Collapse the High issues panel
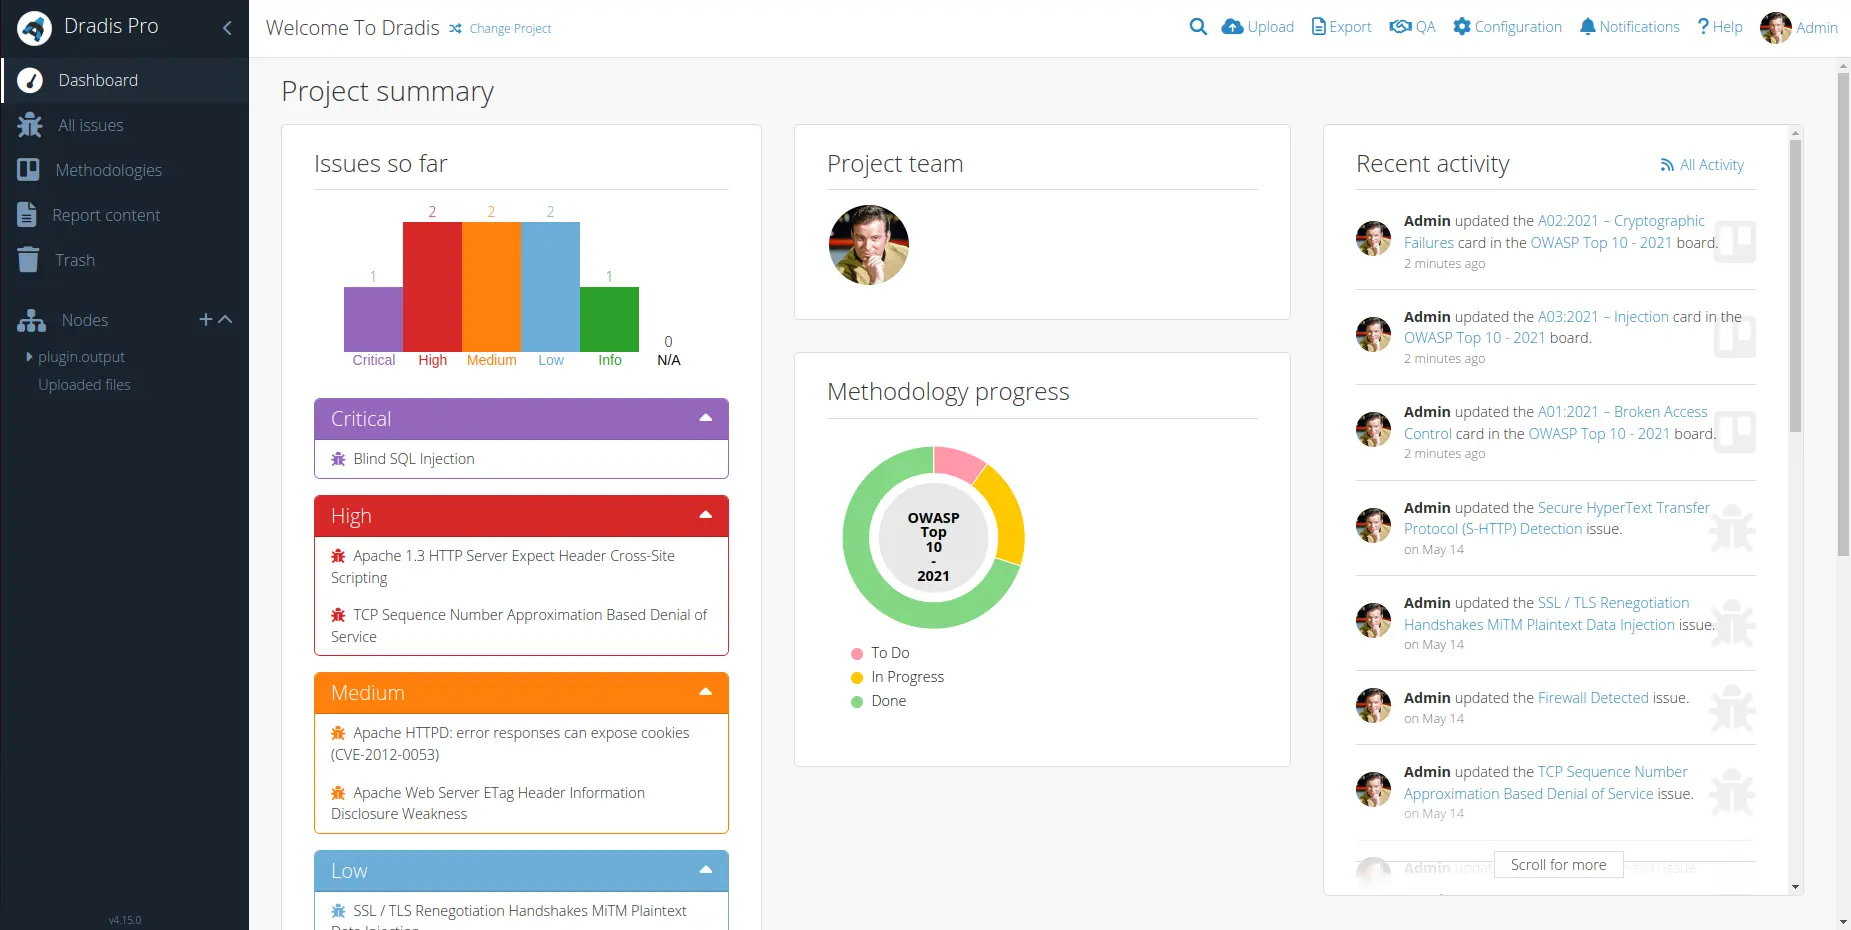 [706, 515]
